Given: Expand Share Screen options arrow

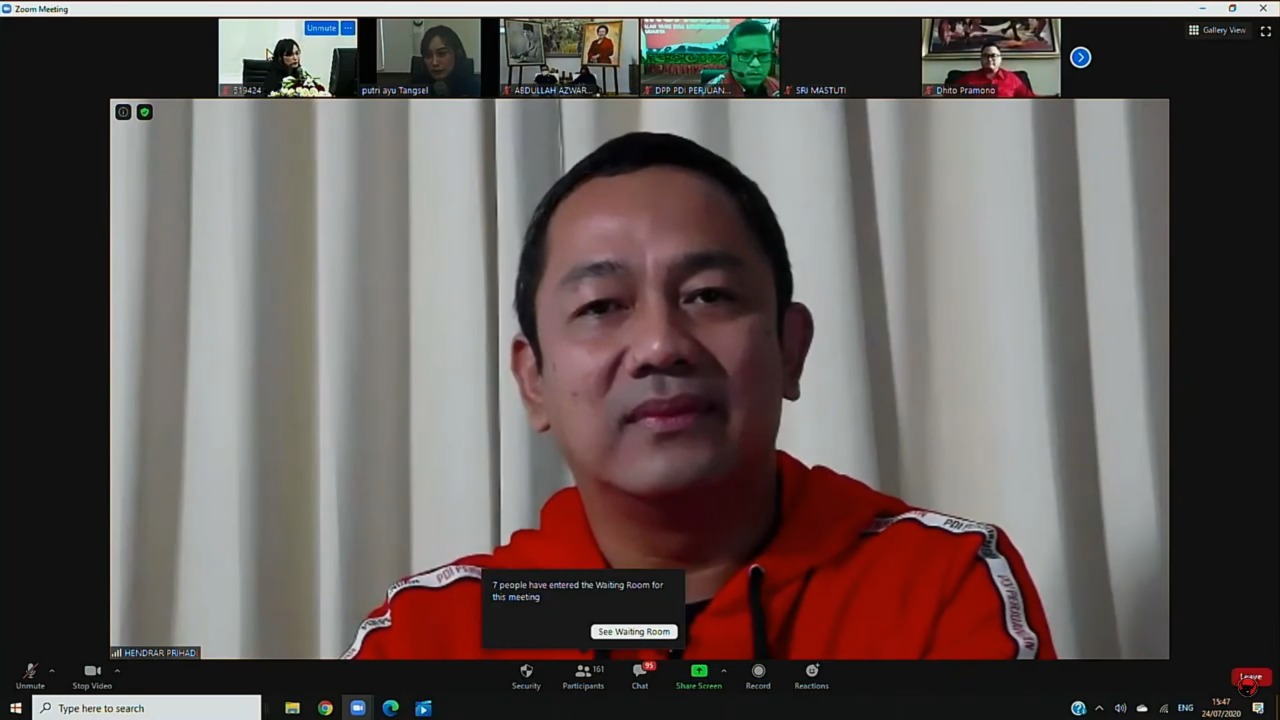Looking at the screenshot, I should click(723, 671).
